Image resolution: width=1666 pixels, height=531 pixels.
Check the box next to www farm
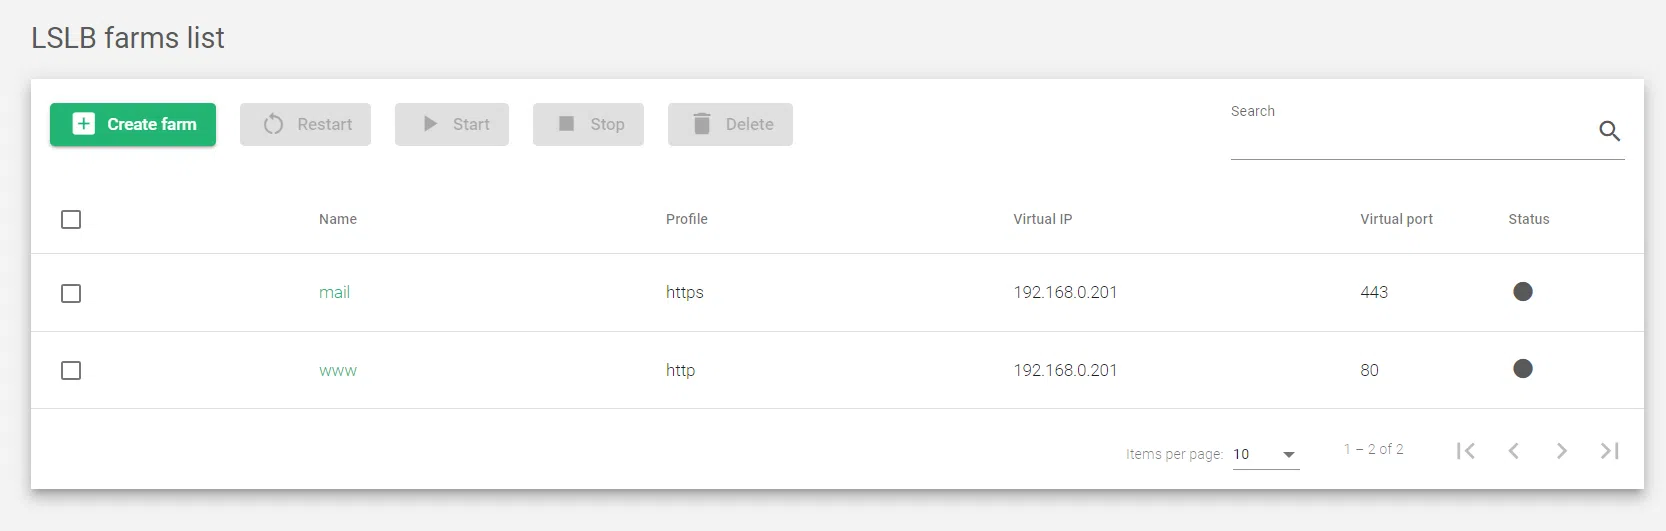click(x=71, y=370)
